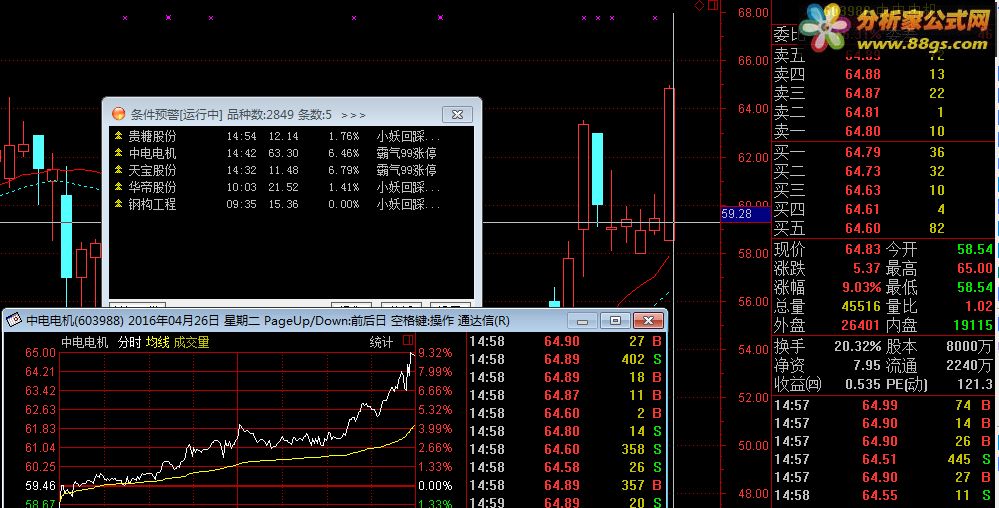Click the 最高 65.00 value
Screen dimensions: 999x508
975,268
